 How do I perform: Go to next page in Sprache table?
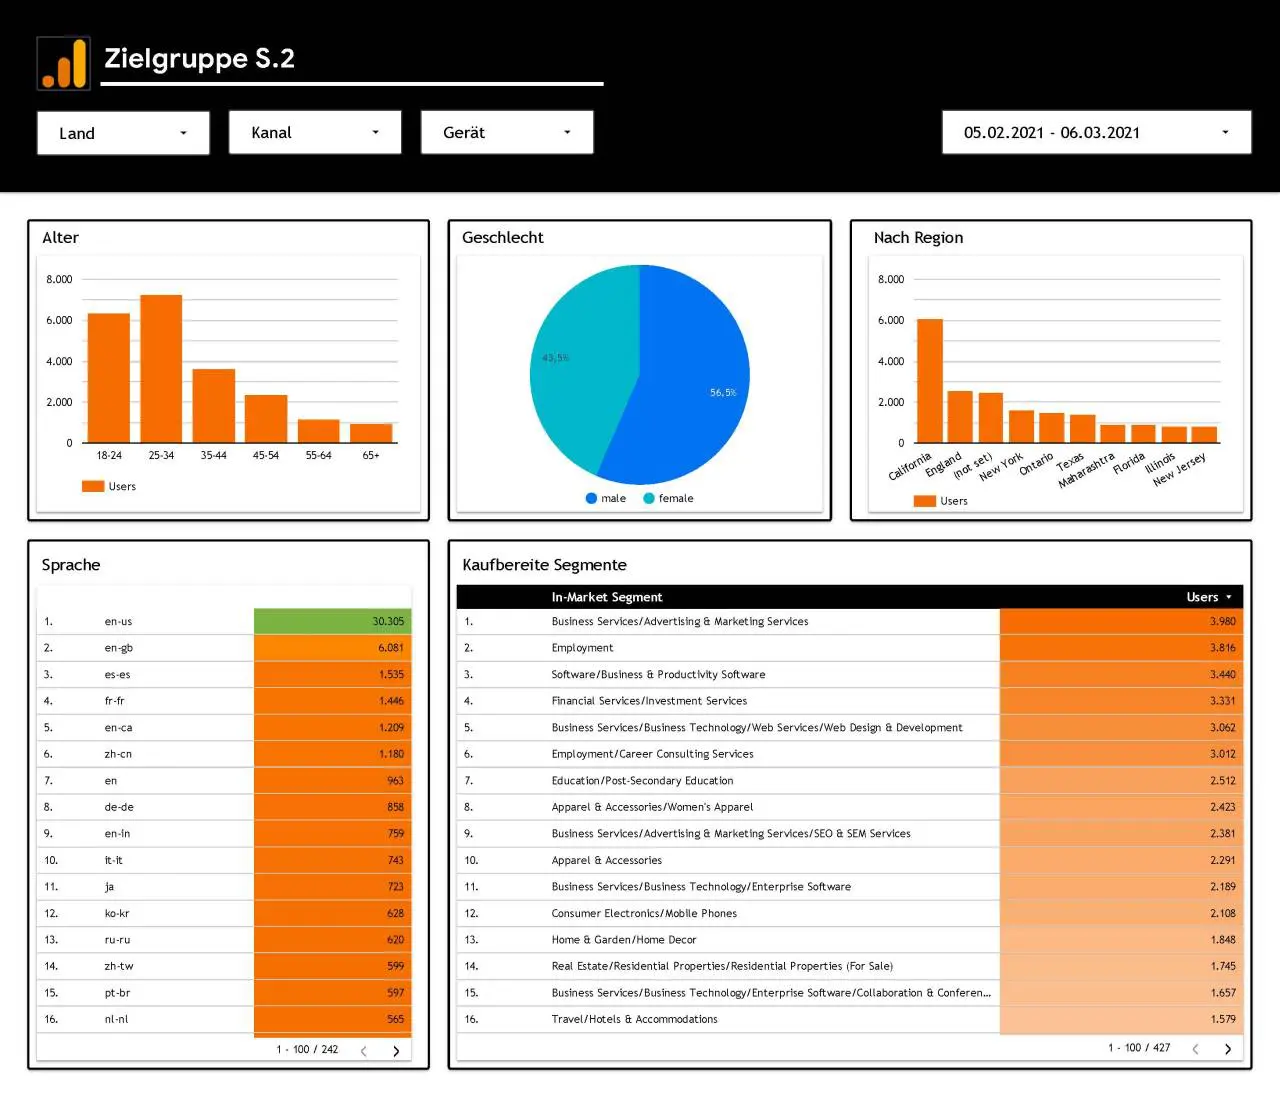(396, 1051)
